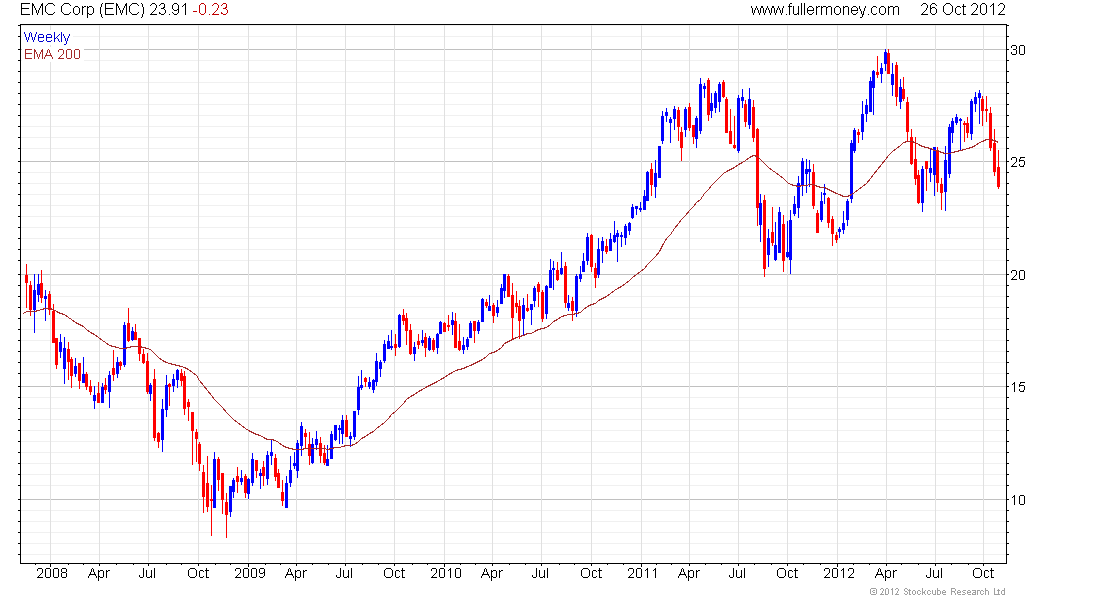Click the 30 price axis label

(x=1017, y=50)
